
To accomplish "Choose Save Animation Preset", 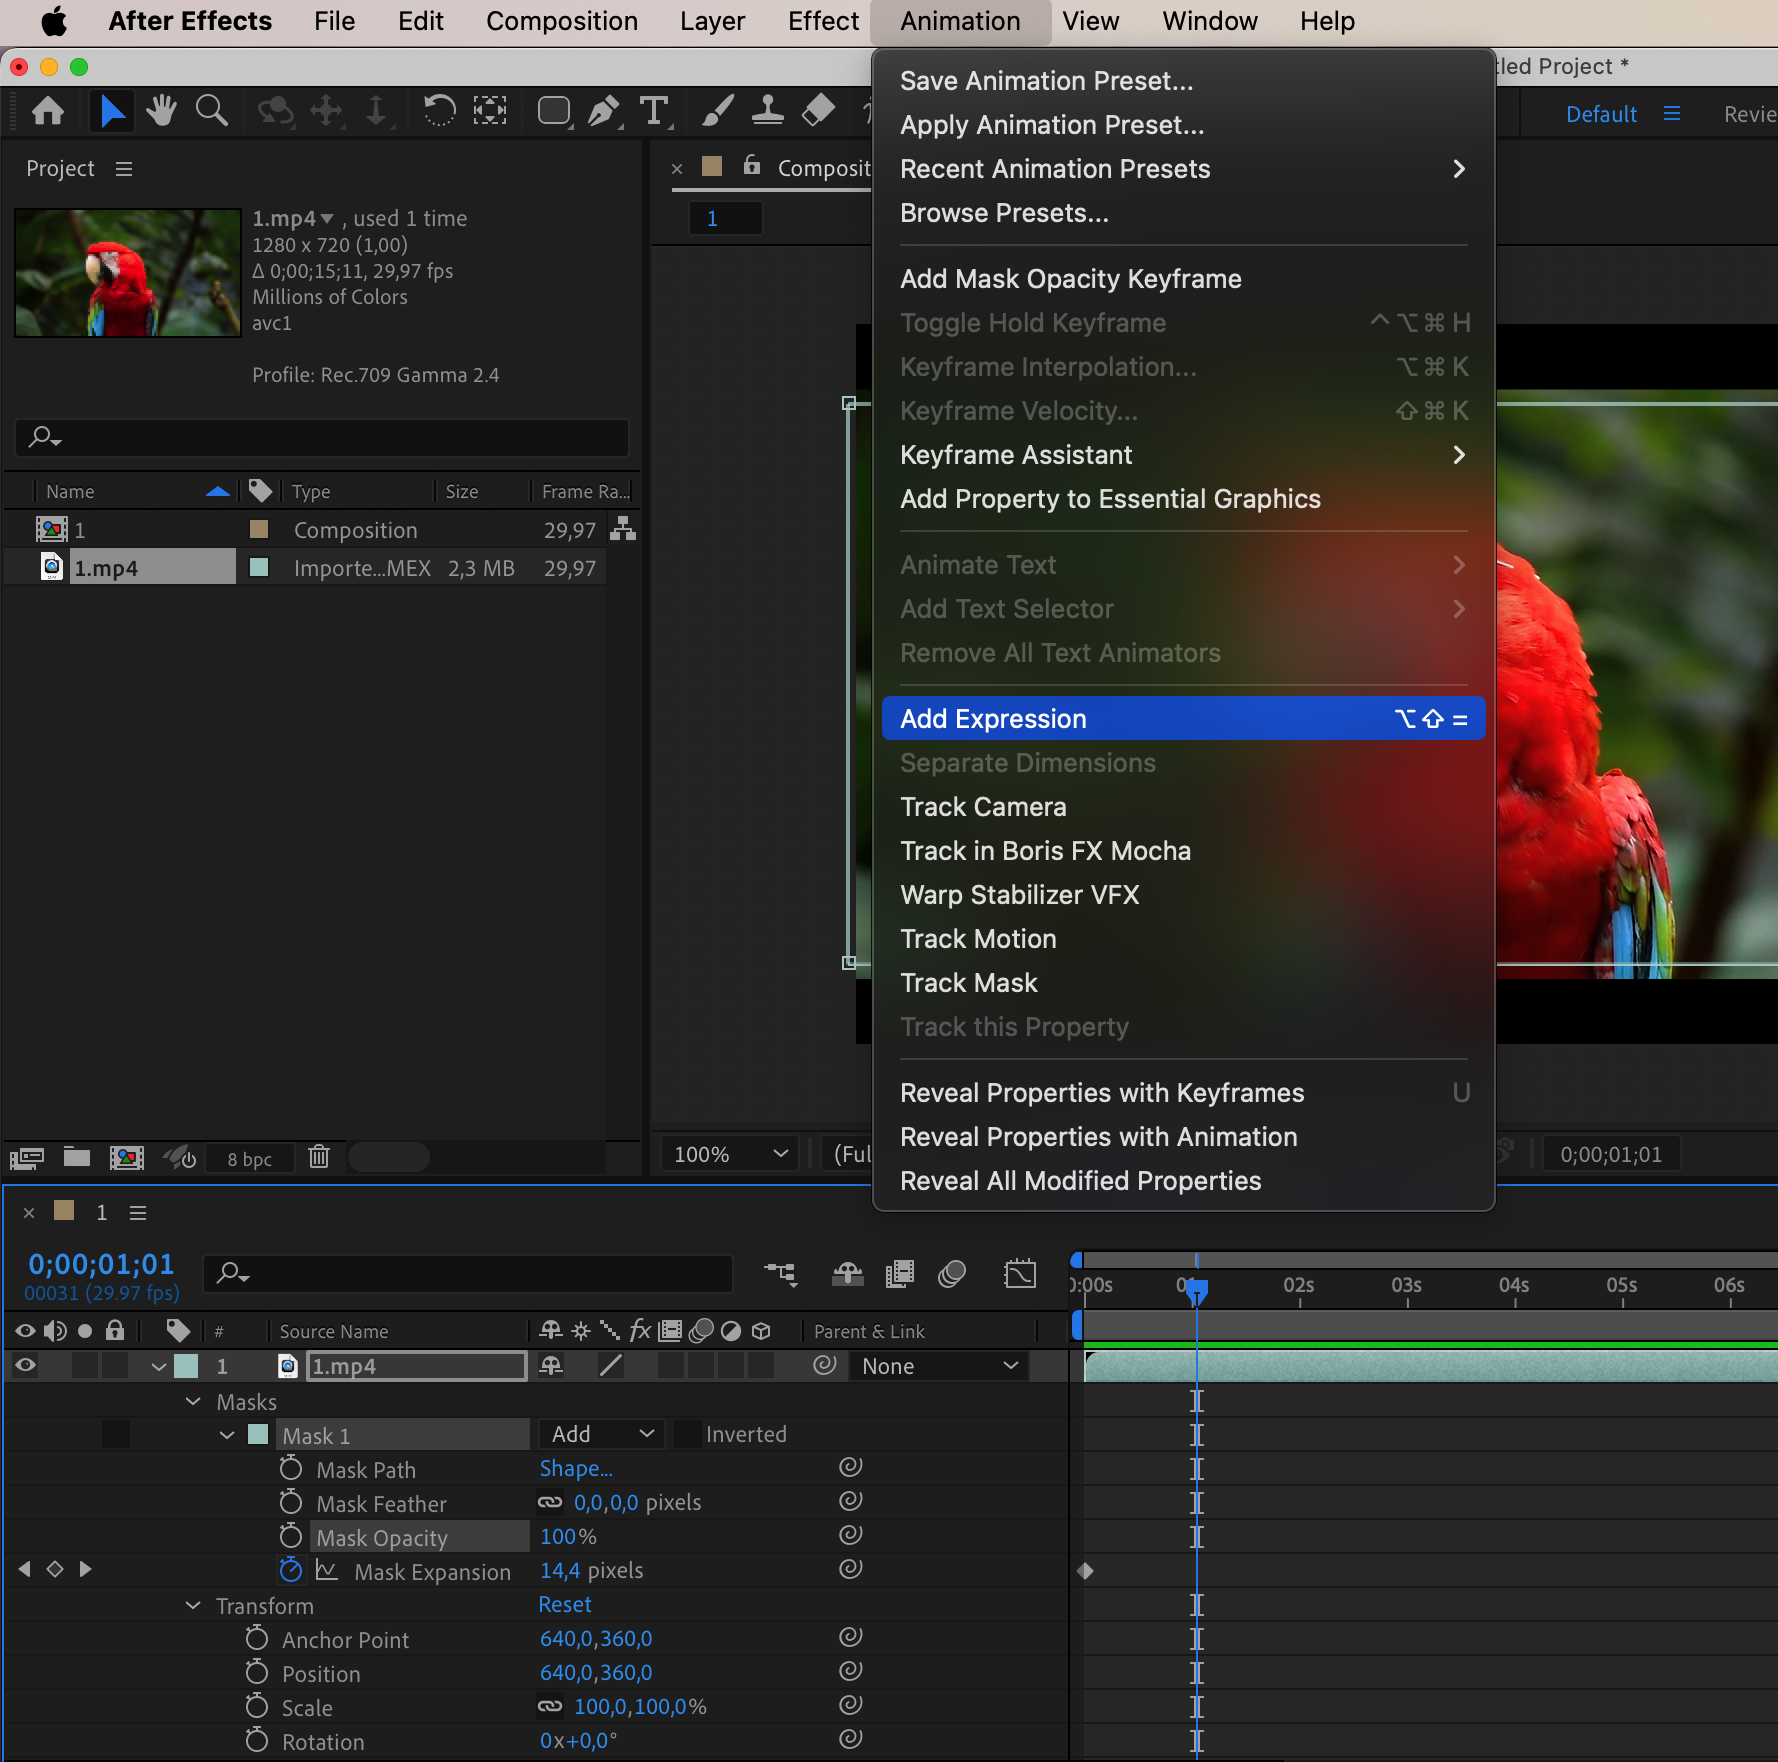I will click(x=1183, y=81).
